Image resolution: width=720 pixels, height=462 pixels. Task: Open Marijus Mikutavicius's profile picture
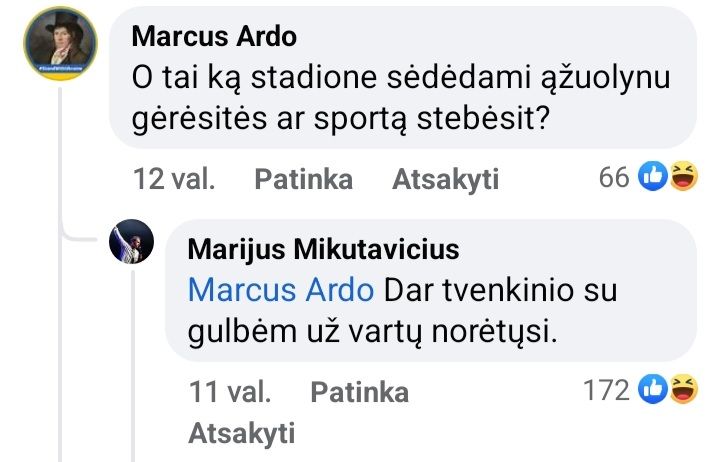click(131, 241)
